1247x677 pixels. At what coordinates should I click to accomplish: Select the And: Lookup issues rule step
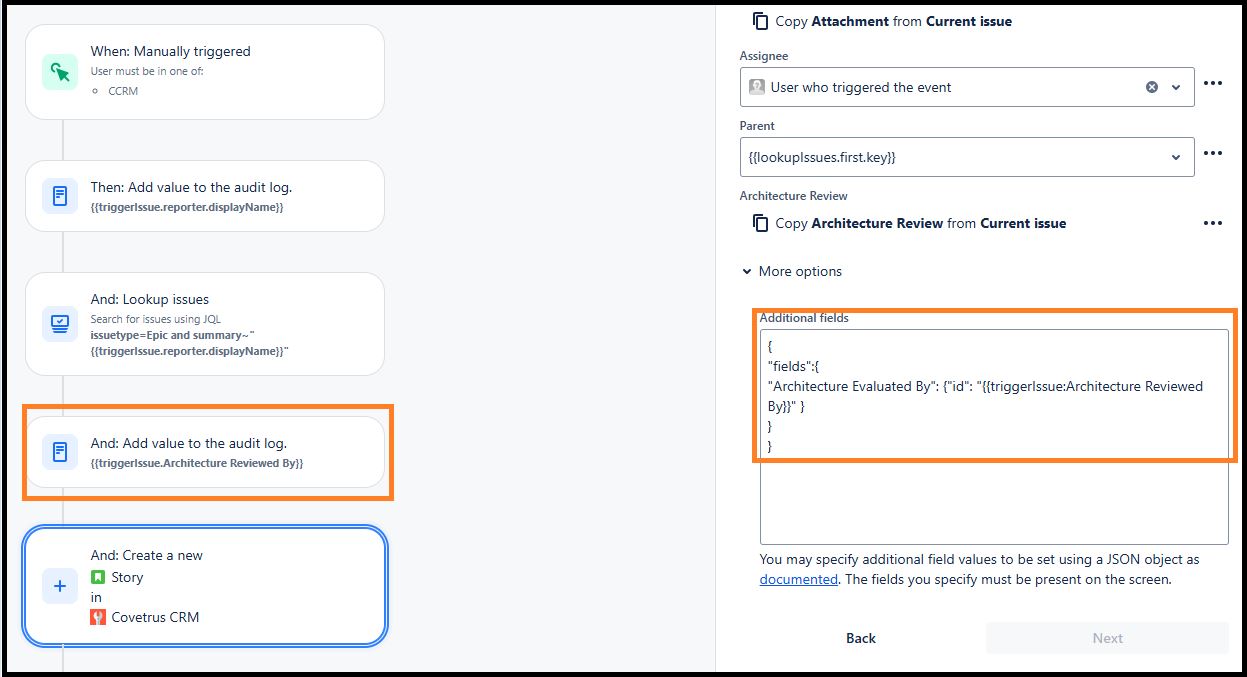[x=205, y=324]
